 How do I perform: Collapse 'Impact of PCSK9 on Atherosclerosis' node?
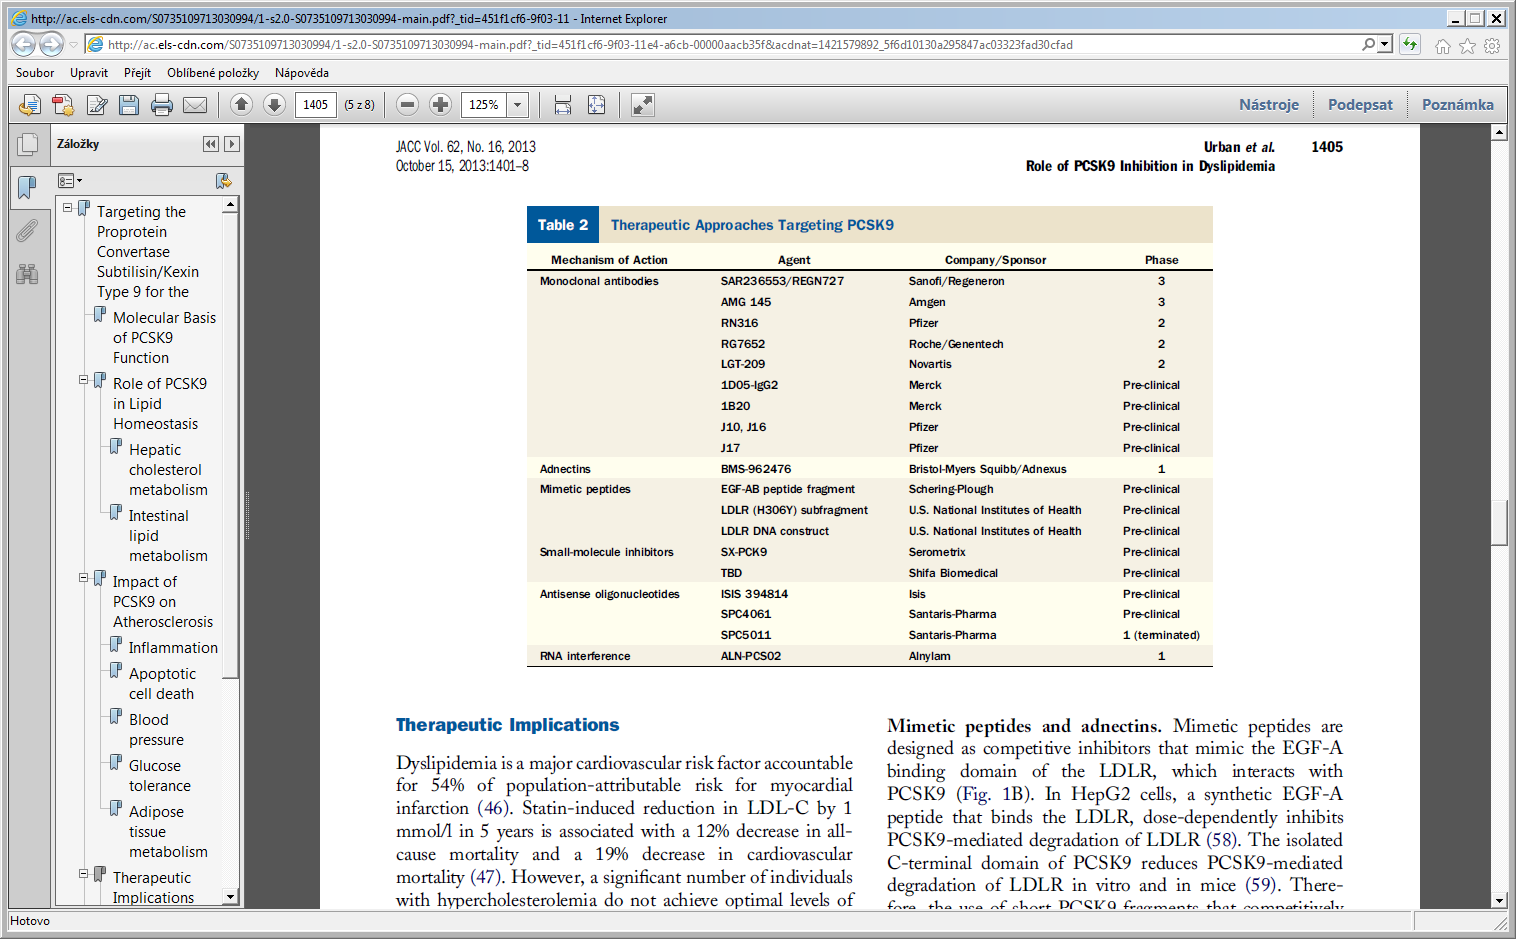tap(83, 578)
